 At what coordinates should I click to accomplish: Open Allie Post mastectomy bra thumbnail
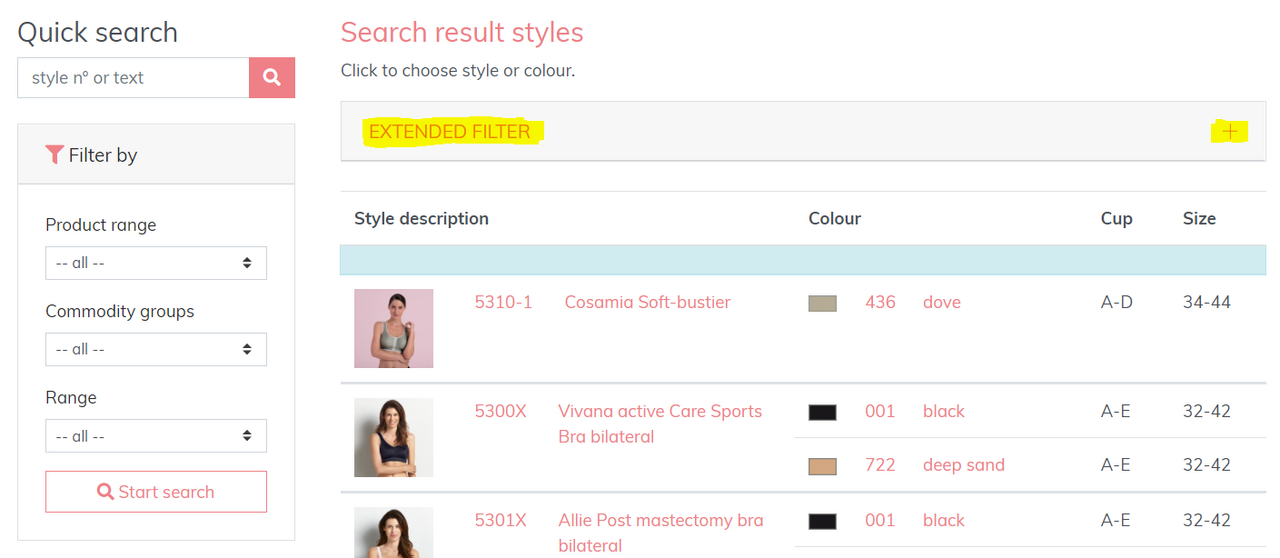click(x=393, y=532)
